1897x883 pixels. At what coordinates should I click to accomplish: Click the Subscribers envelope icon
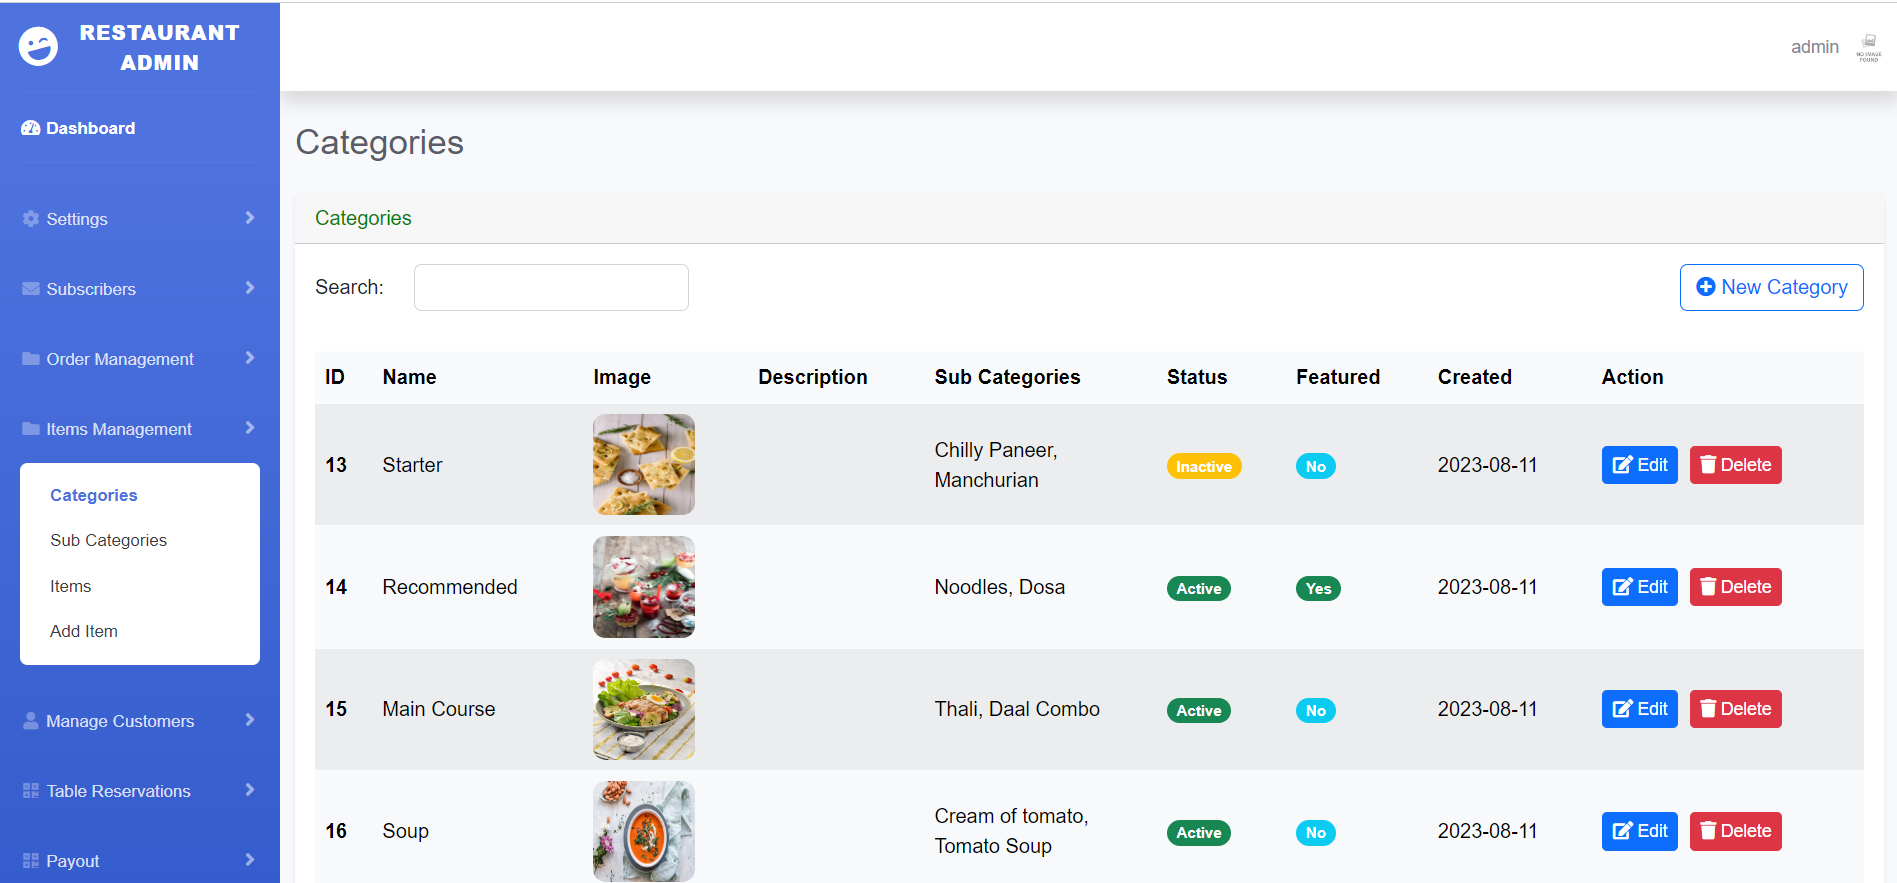pyautogui.click(x=31, y=289)
